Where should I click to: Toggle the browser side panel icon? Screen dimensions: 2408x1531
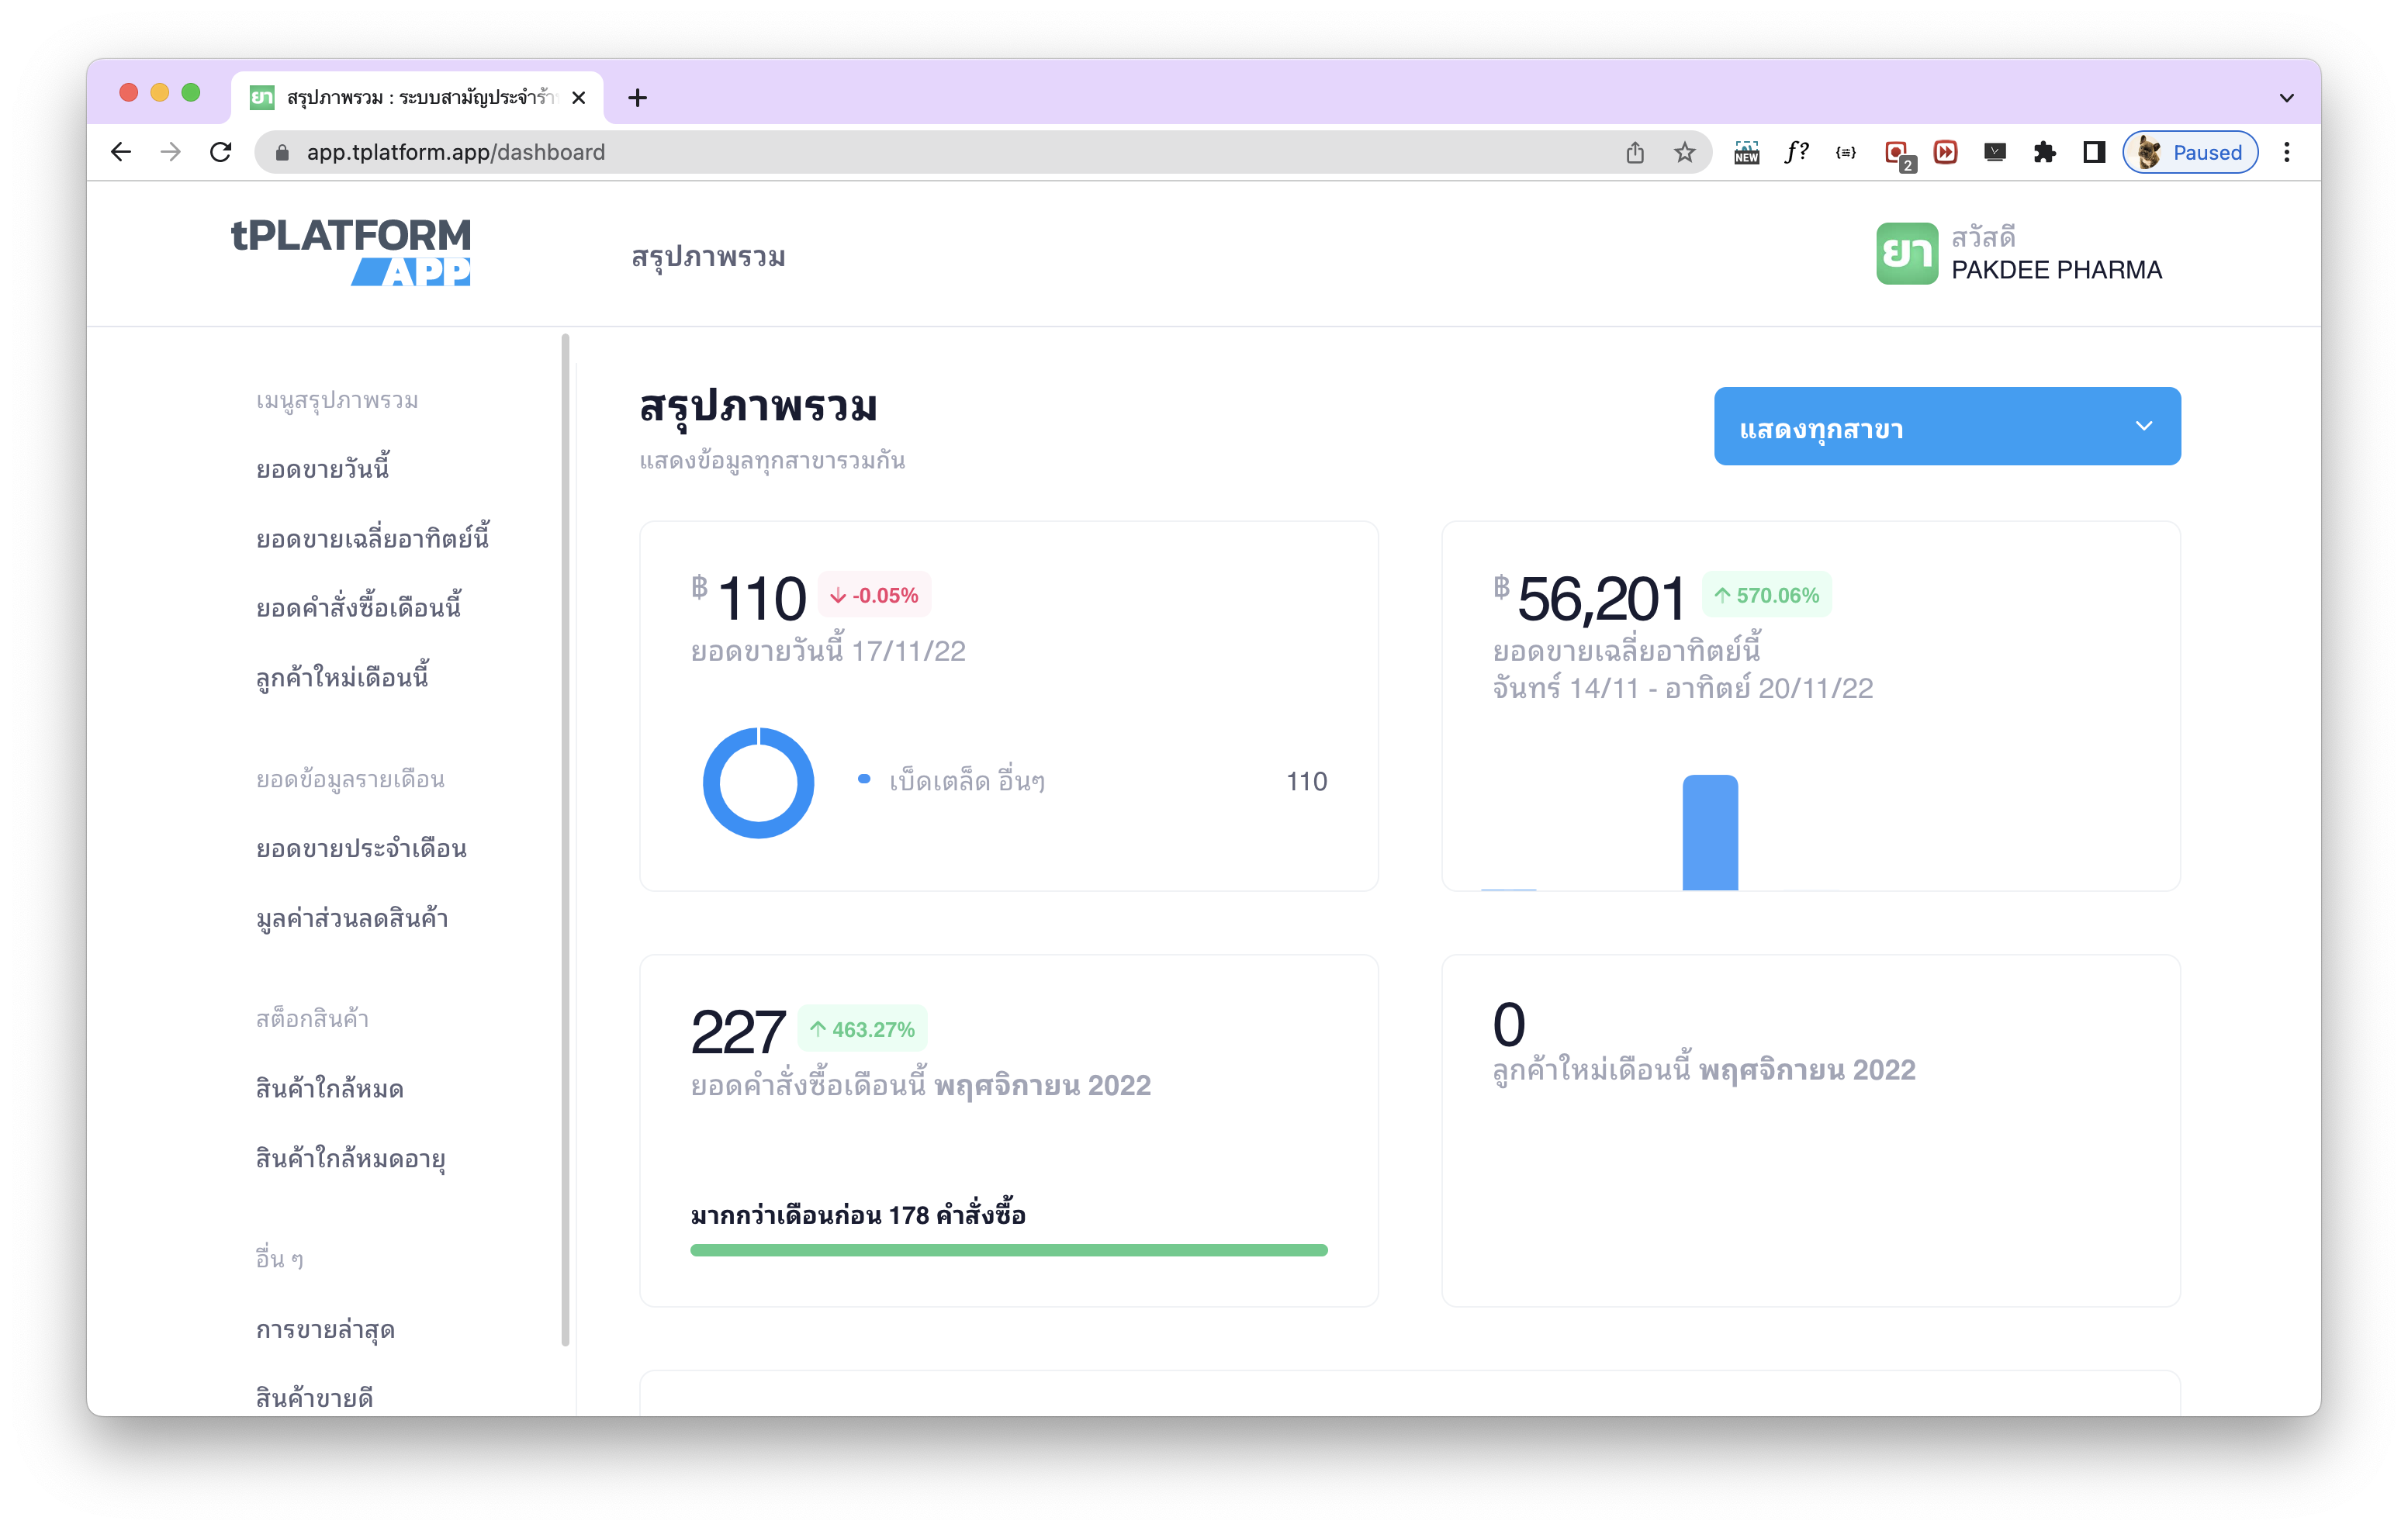[x=2094, y=152]
